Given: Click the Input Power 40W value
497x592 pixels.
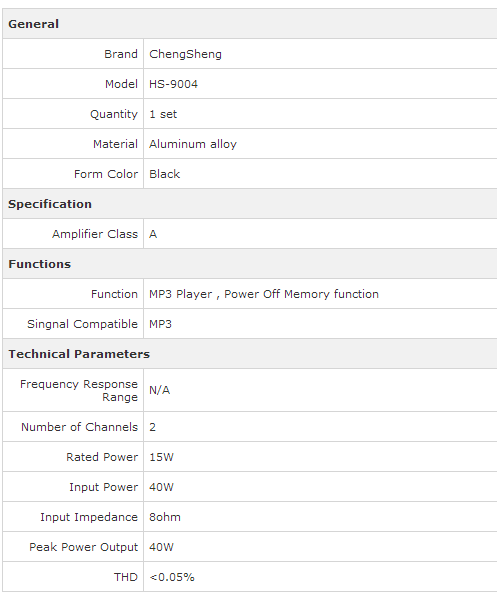Looking at the screenshot, I should click(161, 487).
